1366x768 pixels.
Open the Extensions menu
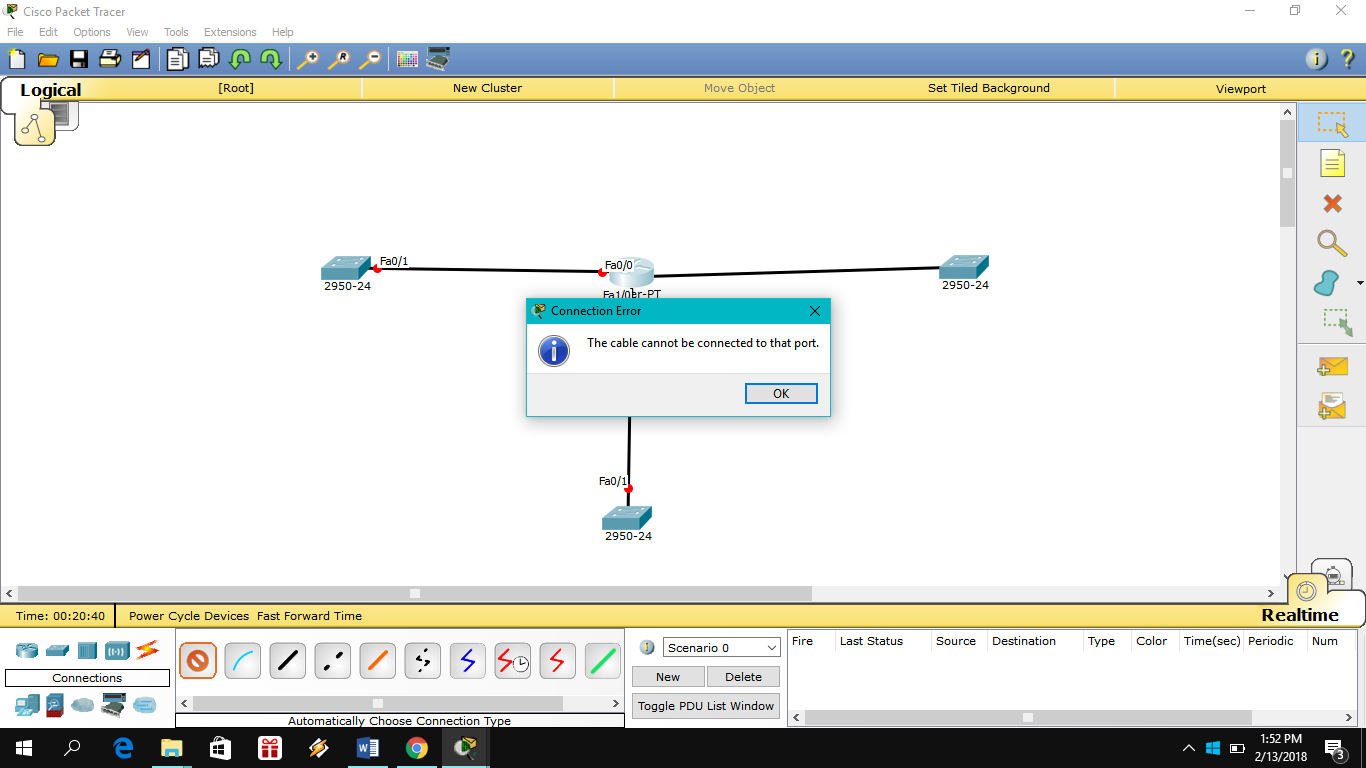point(230,32)
